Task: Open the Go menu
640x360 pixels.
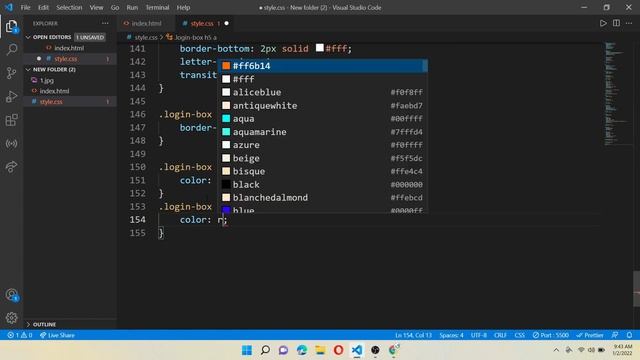Action: click(x=115, y=7)
